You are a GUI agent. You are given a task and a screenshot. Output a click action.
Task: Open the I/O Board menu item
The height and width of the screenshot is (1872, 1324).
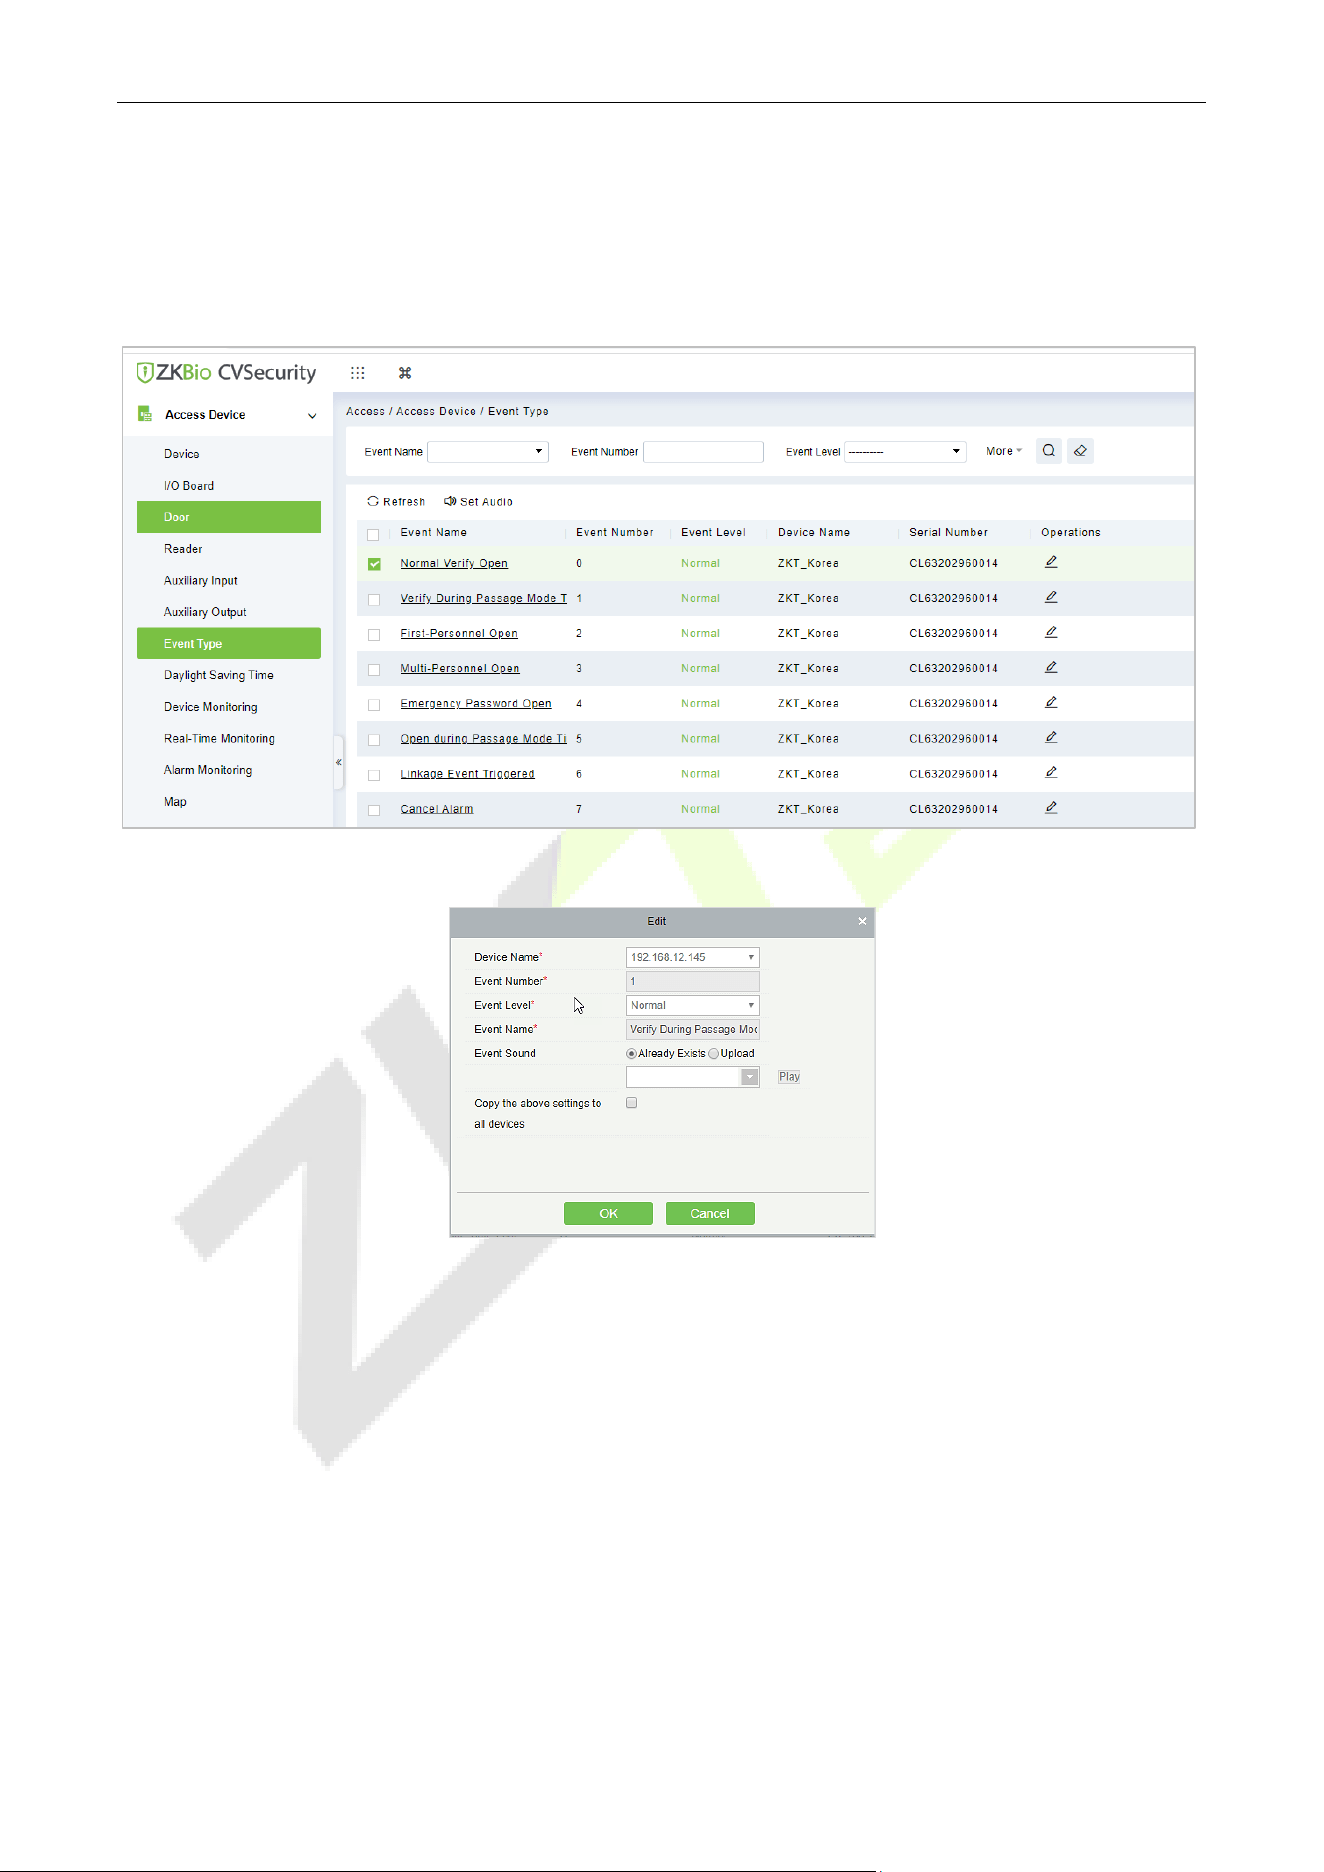click(189, 486)
